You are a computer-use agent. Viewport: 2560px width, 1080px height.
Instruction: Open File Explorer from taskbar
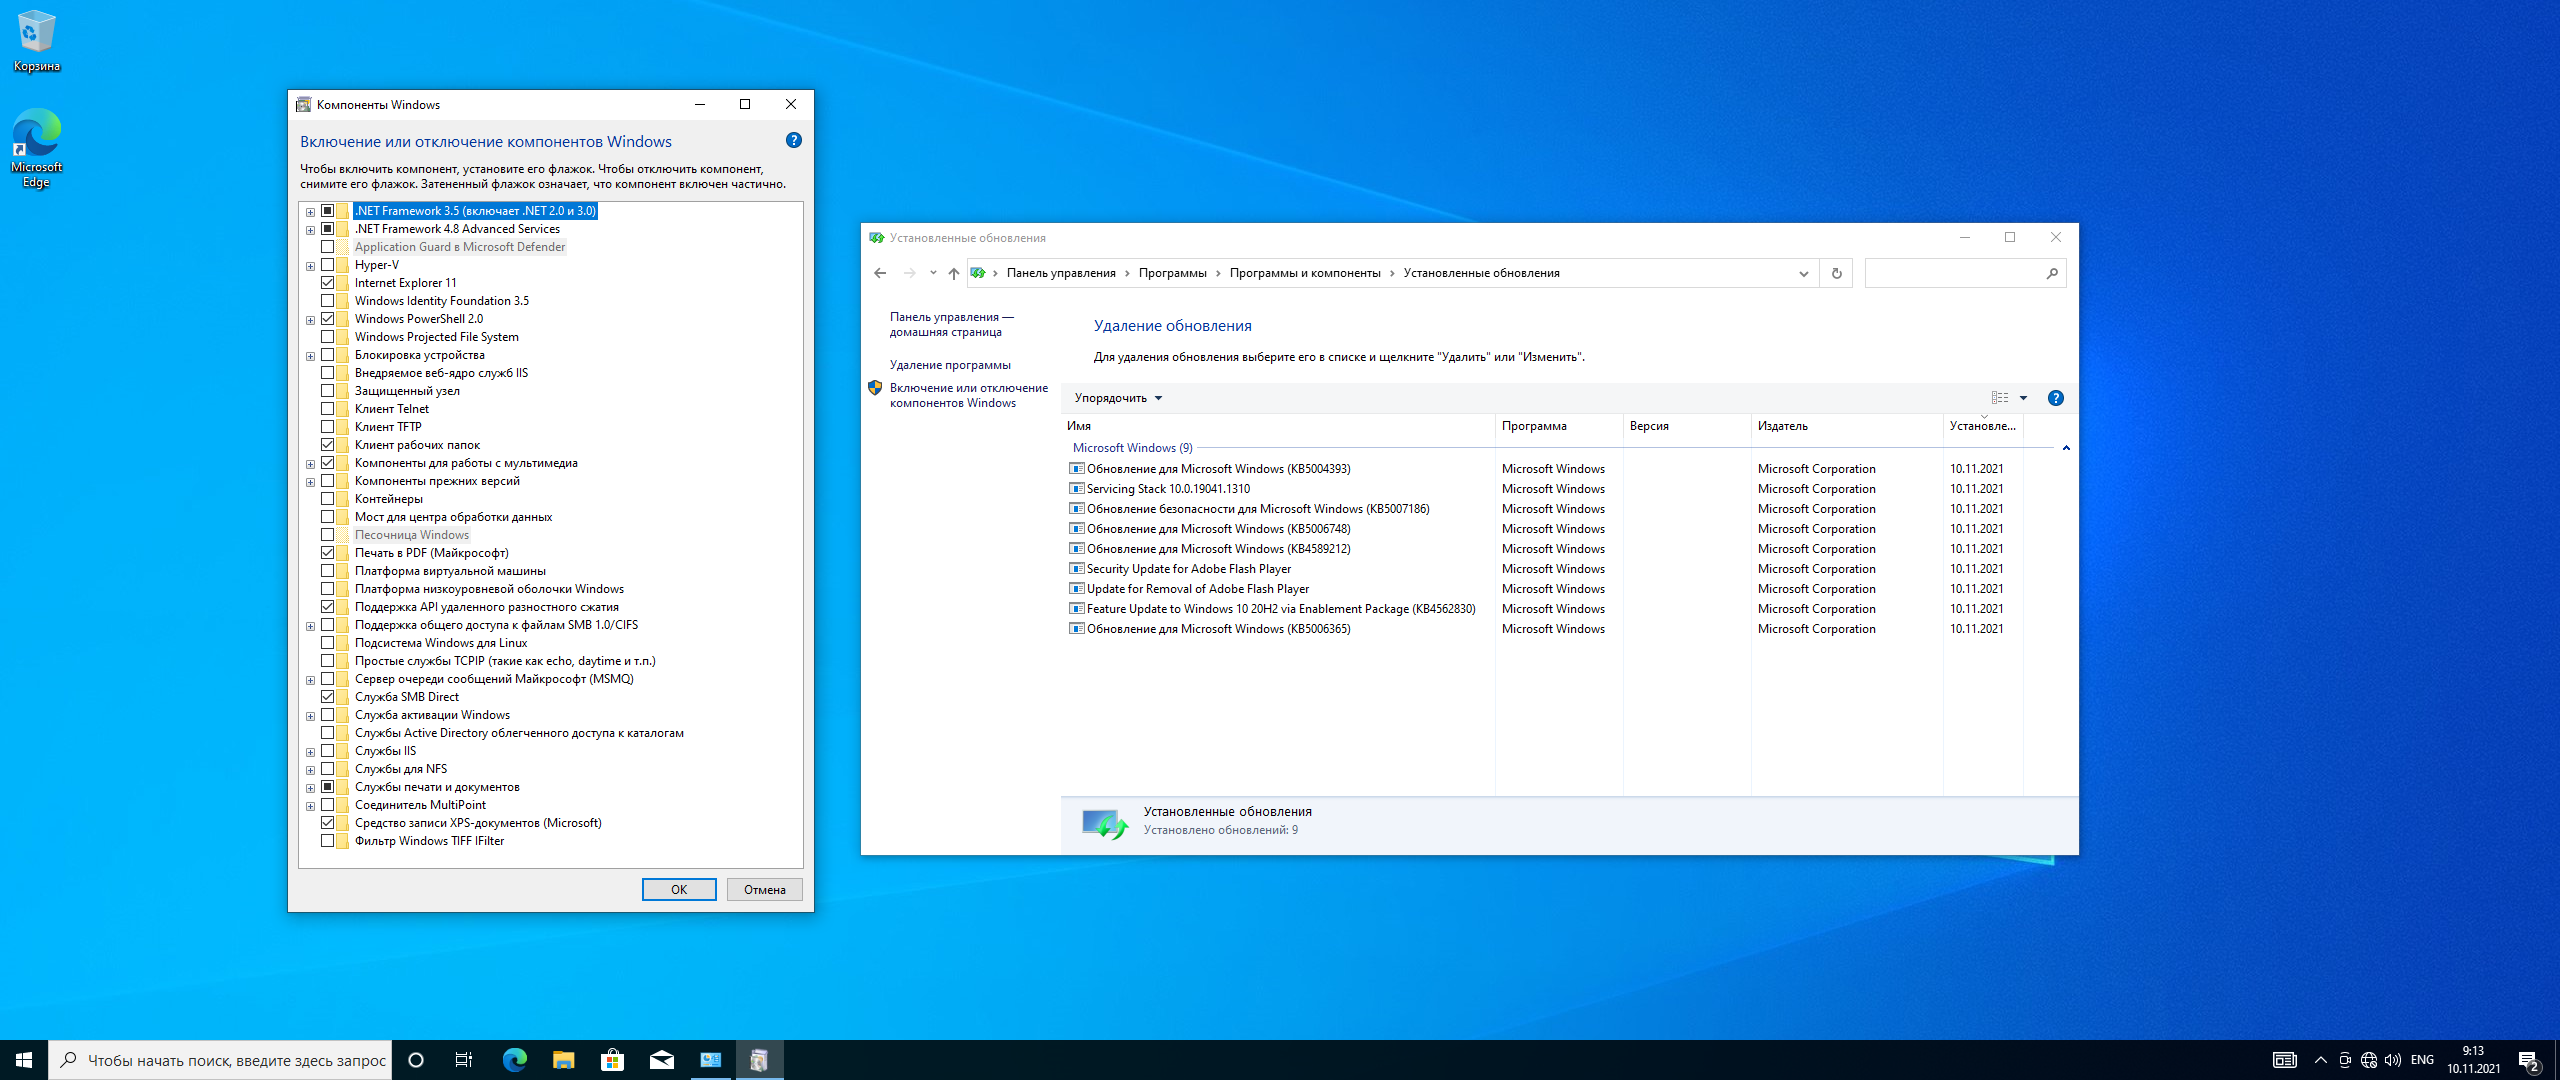click(x=563, y=1060)
